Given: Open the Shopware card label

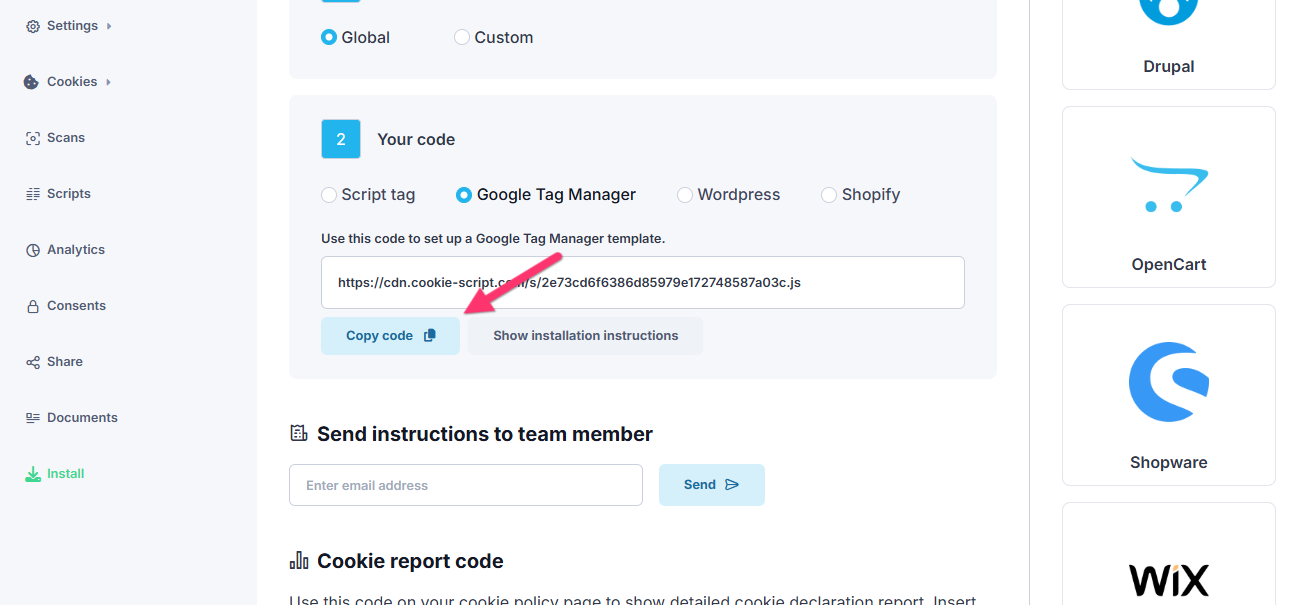Looking at the screenshot, I should coord(1168,463).
